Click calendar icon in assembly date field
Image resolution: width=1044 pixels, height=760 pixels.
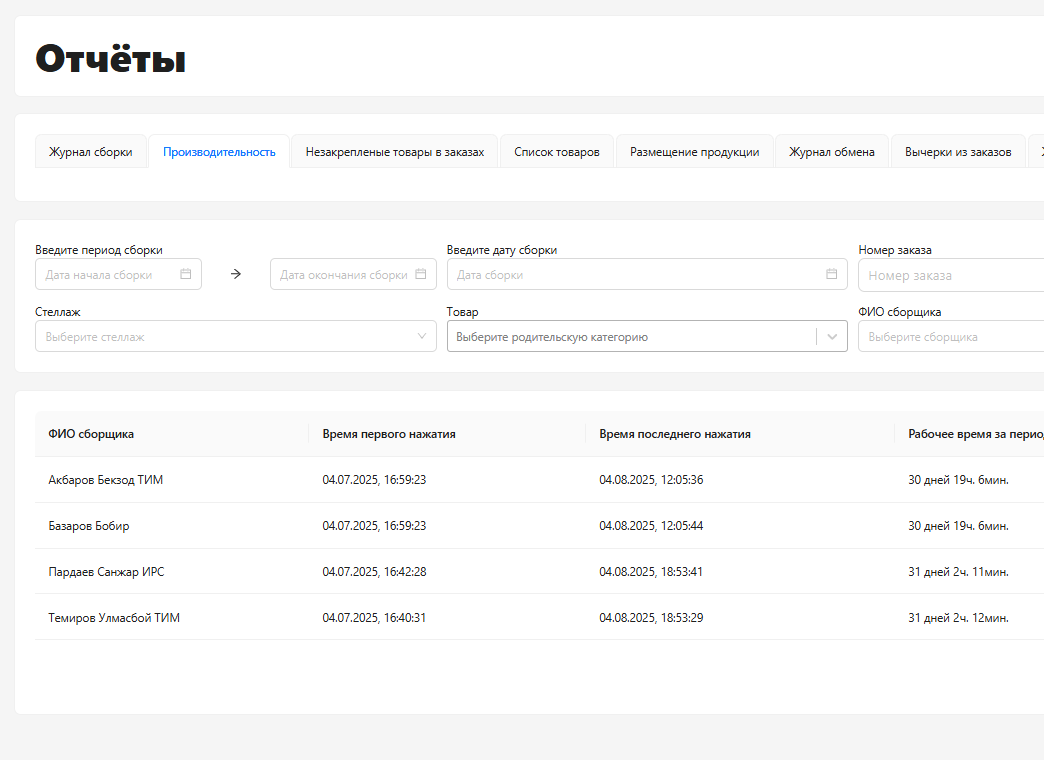point(832,274)
